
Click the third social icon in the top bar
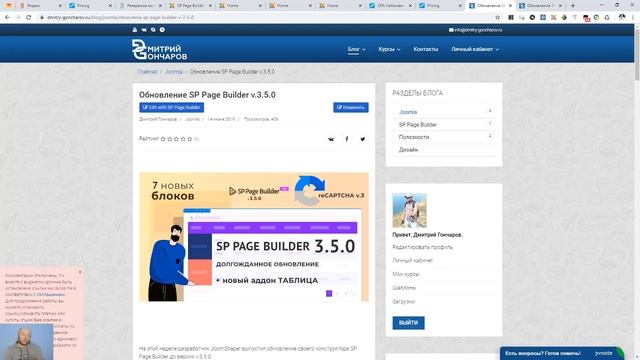(x=153, y=30)
